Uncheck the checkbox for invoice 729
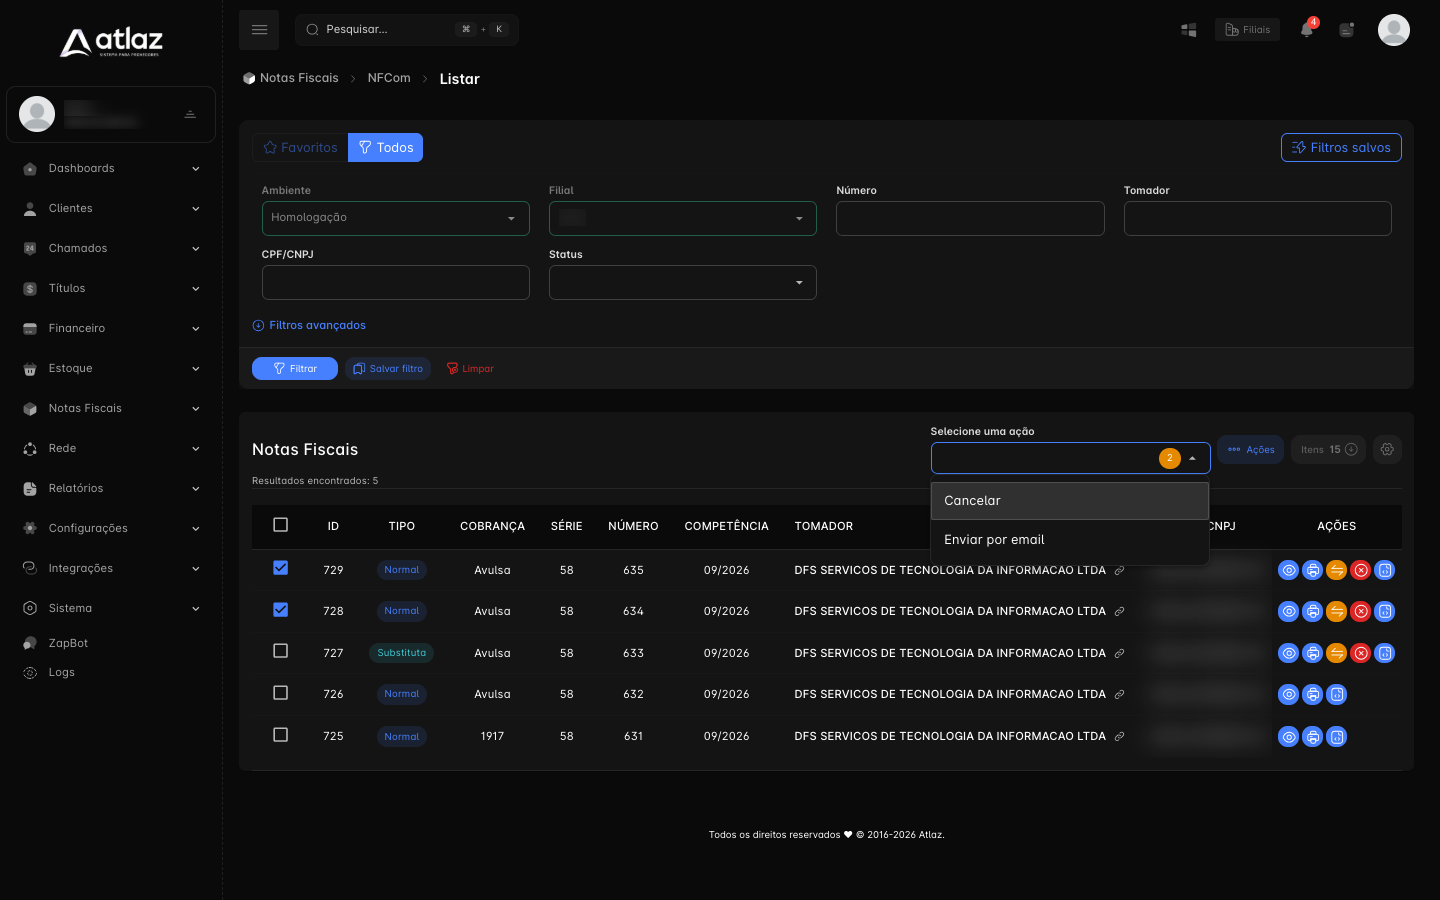The image size is (1440, 900). (x=281, y=568)
